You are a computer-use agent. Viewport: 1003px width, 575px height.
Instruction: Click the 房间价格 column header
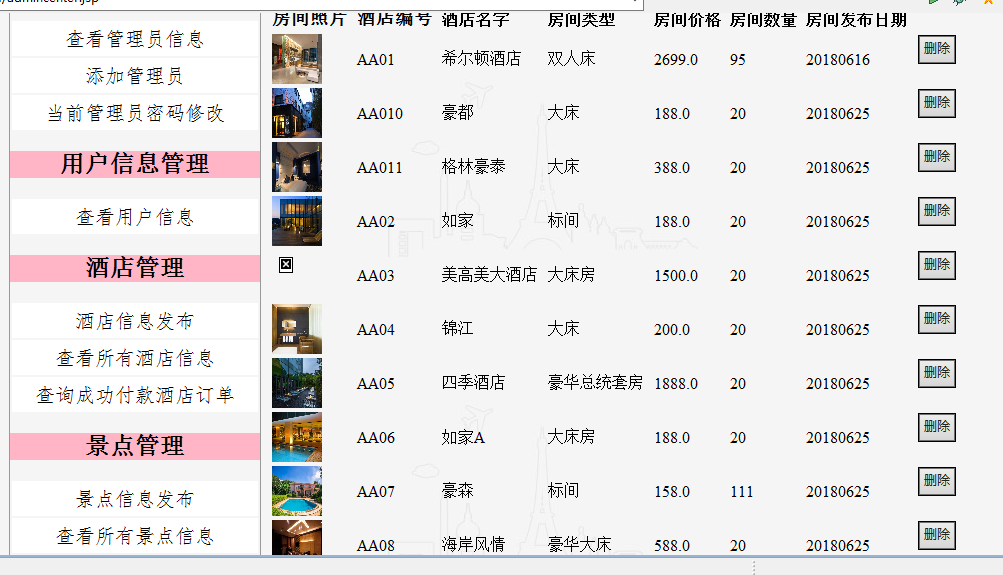pyautogui.click(x=687, y=20)
